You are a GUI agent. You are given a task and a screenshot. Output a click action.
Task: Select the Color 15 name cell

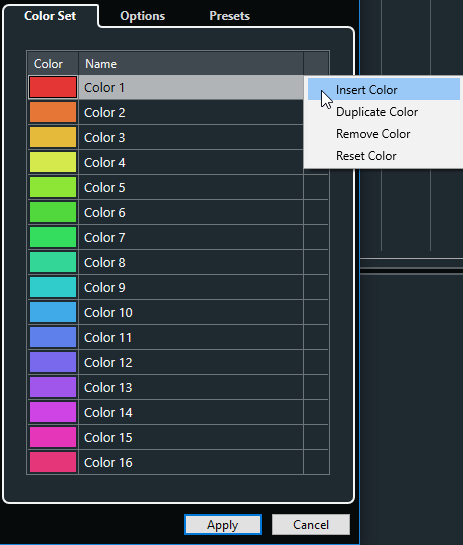(191, 438)
